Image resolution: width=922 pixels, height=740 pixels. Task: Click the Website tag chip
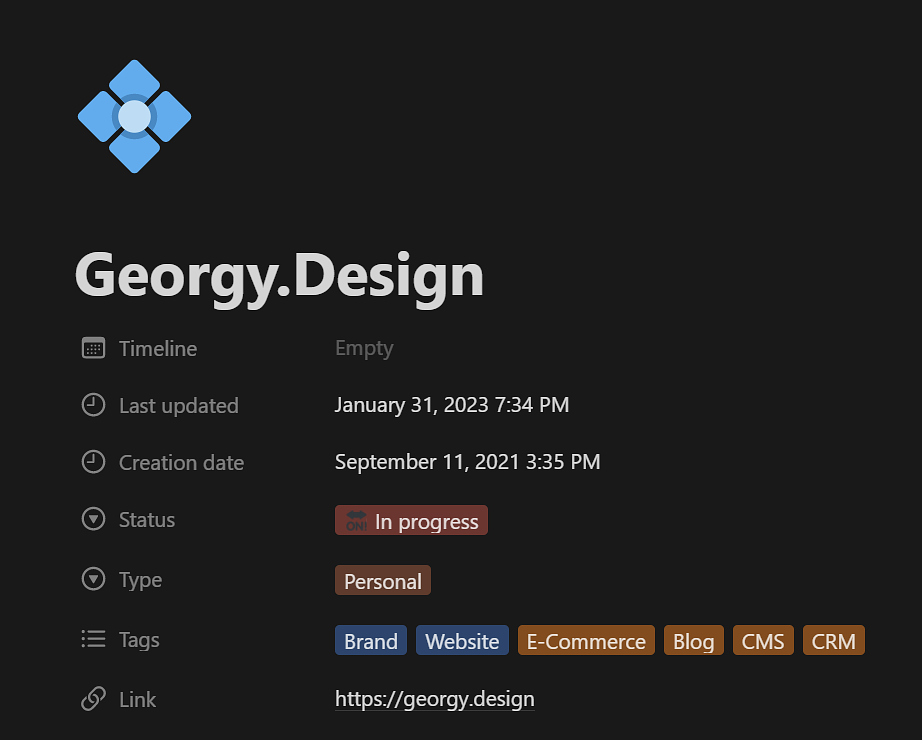pyautogui.click(x=462, y=641)
